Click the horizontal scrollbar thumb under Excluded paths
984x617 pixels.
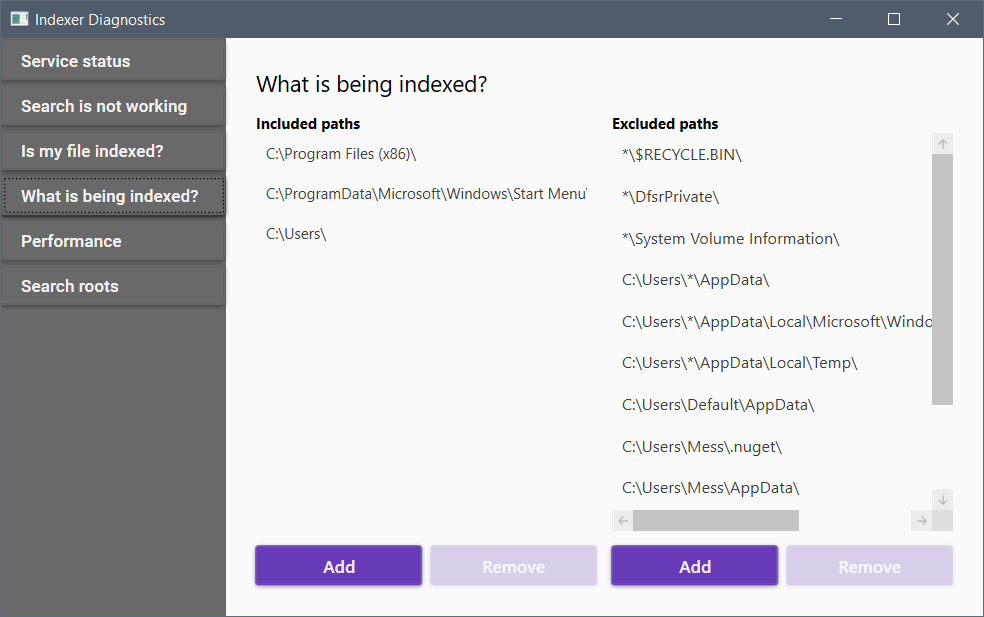[715, 520]
